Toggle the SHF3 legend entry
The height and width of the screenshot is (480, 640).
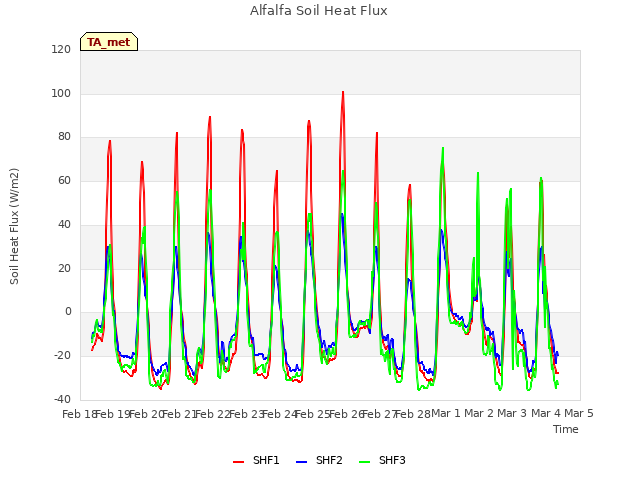click(x=382, y=460)
